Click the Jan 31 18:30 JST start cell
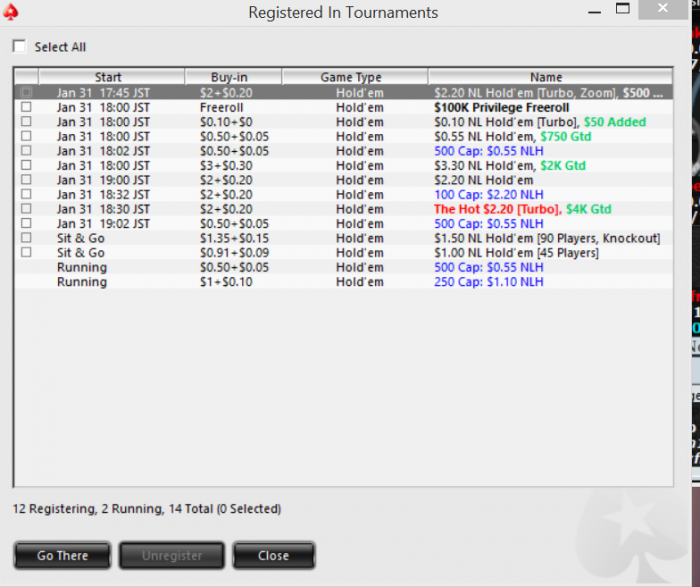 103,209
